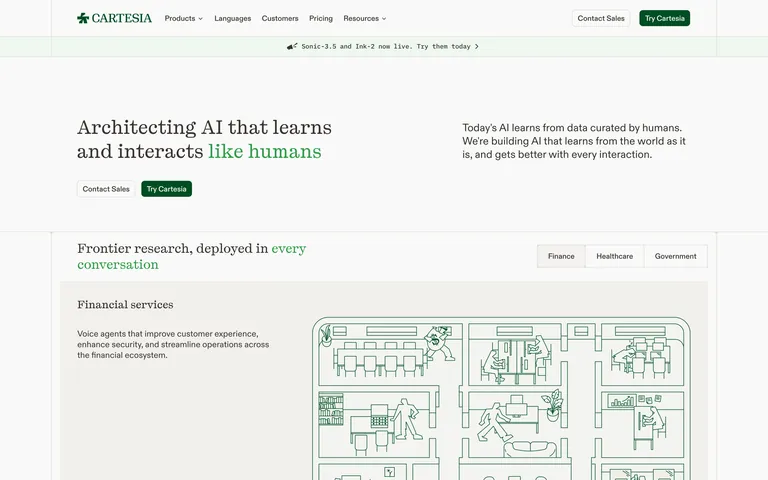Click Try Cartesia below the hero headline
Screen dimensions: 768x480
[x=167, y=189]
